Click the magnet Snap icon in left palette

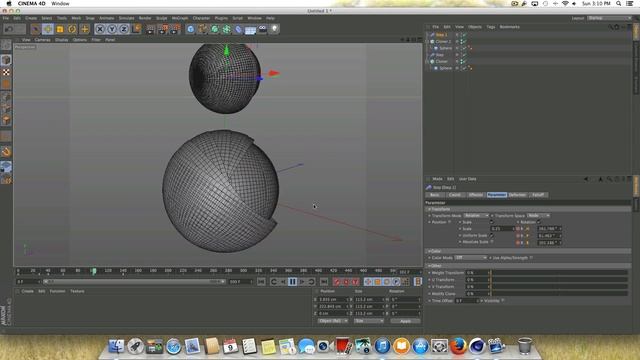[6, 152]
